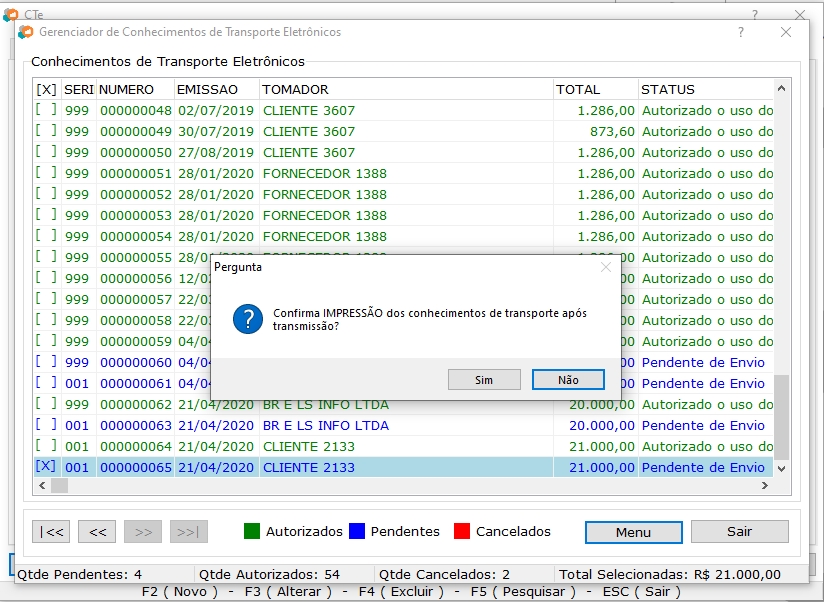The height and width of the screenshot is (602, 824).
Task: Toggle the select-all [X] header checkbox
Action: (x=46, y=89)
